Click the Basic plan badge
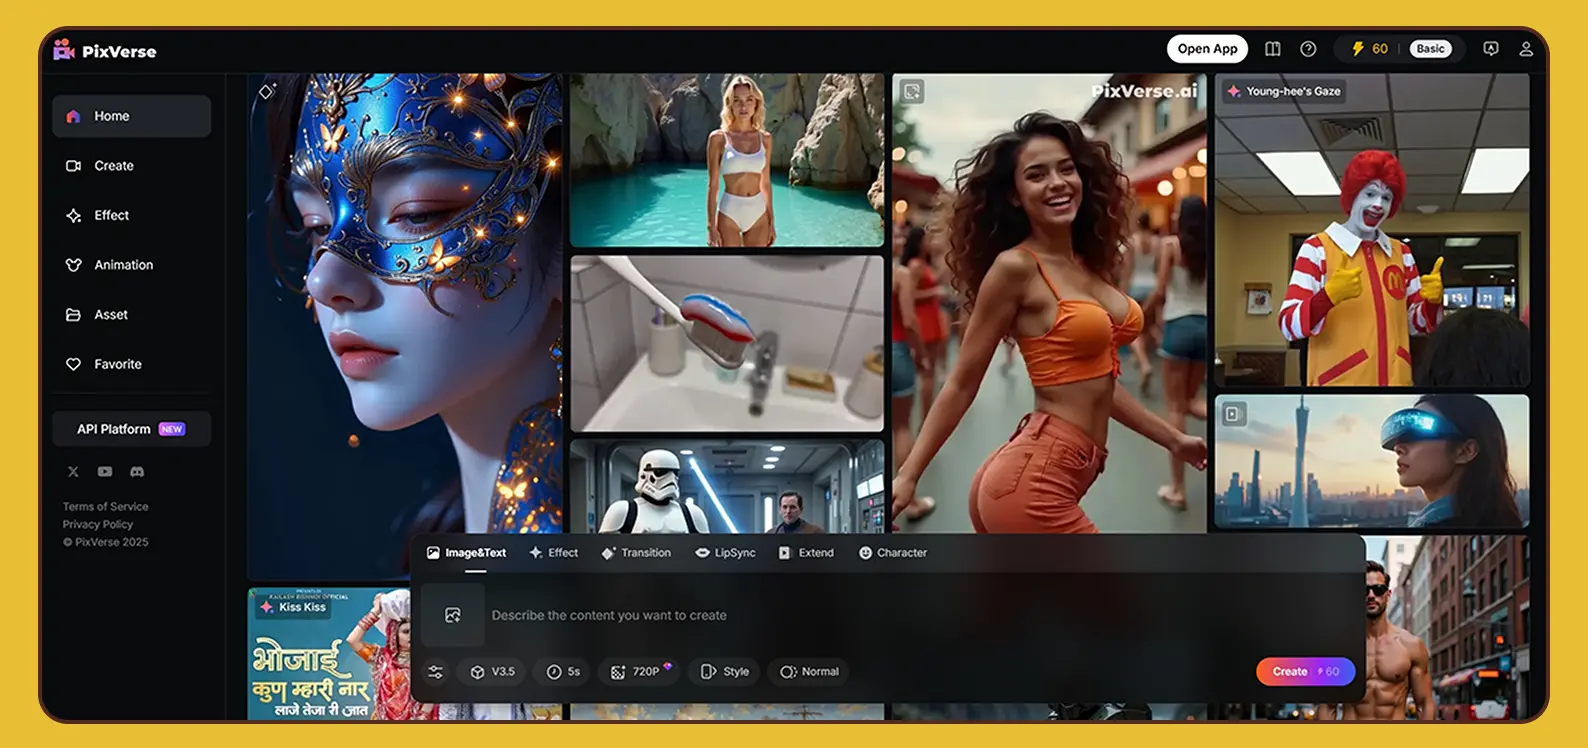 pyautogui.click(x=1430, y=49)
